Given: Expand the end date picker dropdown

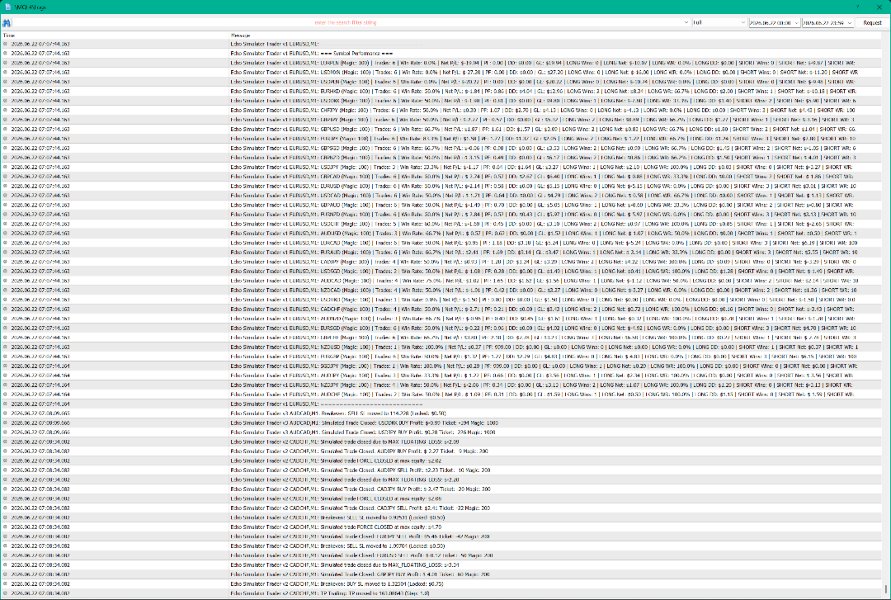Looking at the screenshot, I should pos(850,23).
